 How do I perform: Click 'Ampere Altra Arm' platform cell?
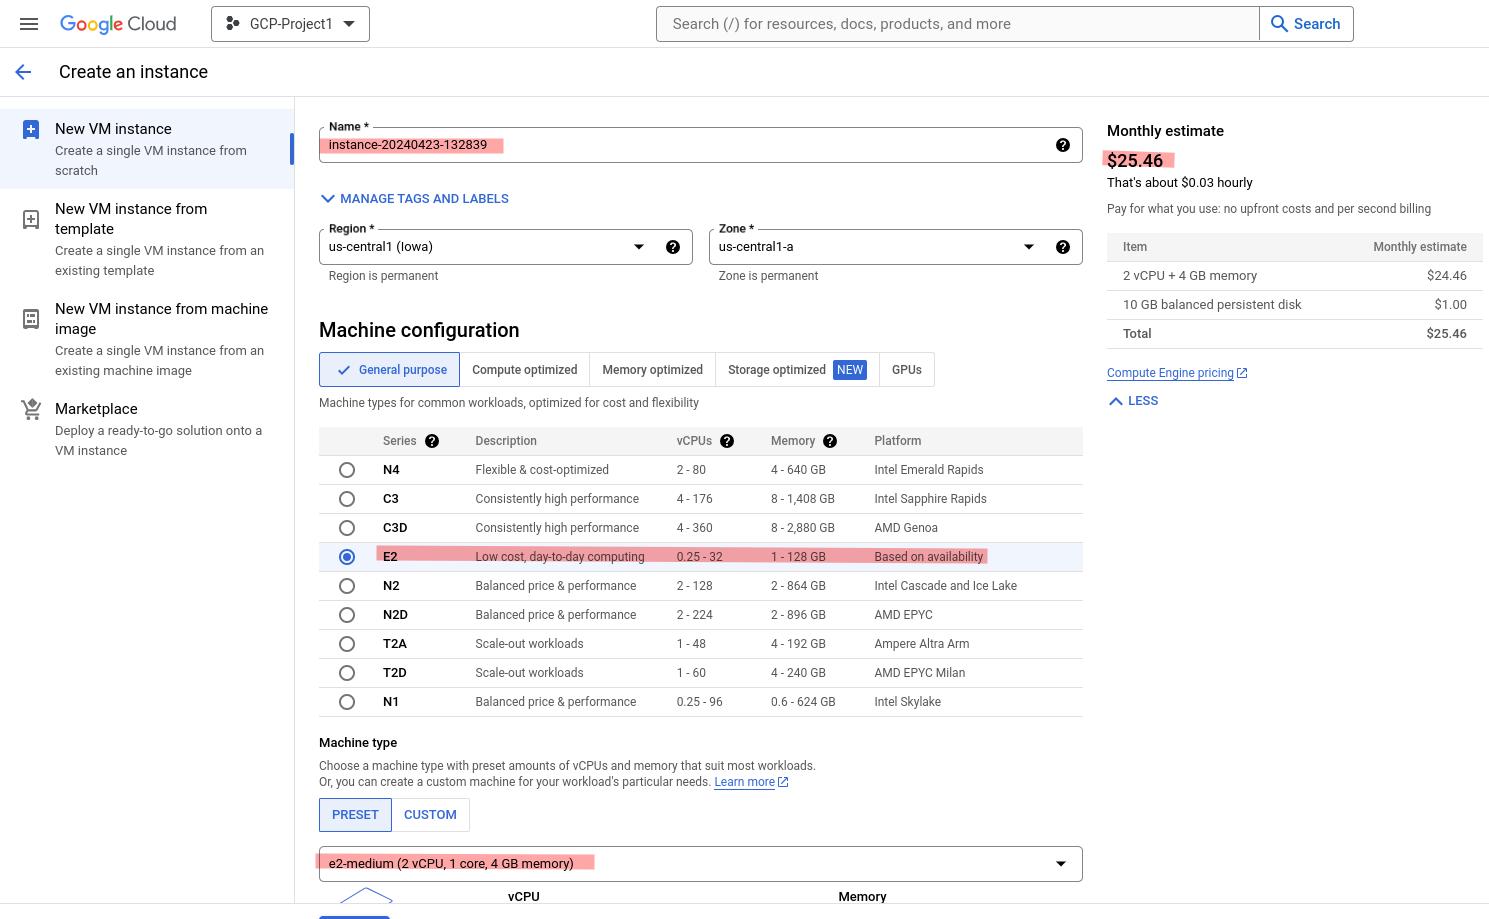(x=921, y=644)
